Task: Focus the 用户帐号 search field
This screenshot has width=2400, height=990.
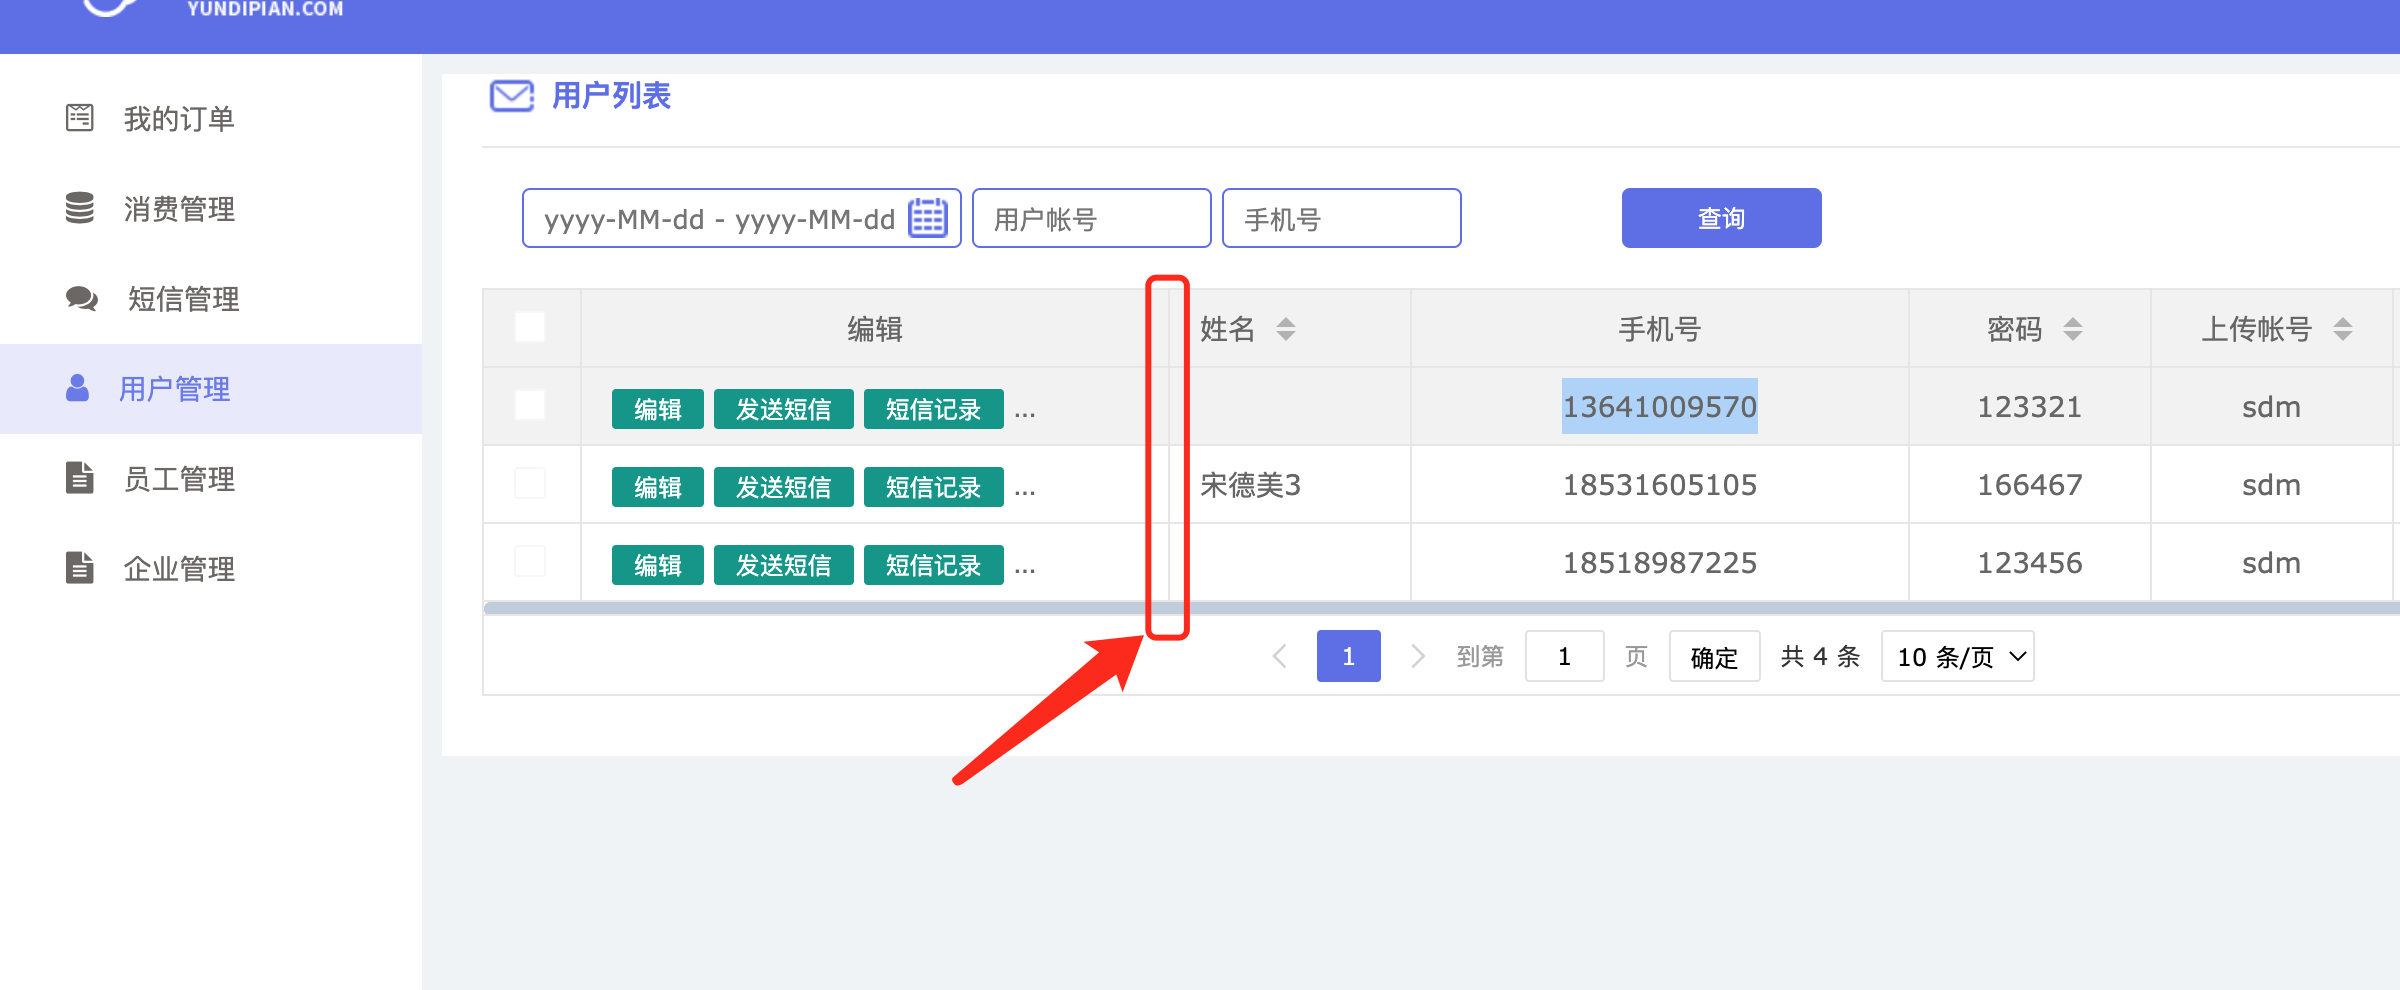Action: tap(1091, 218)
